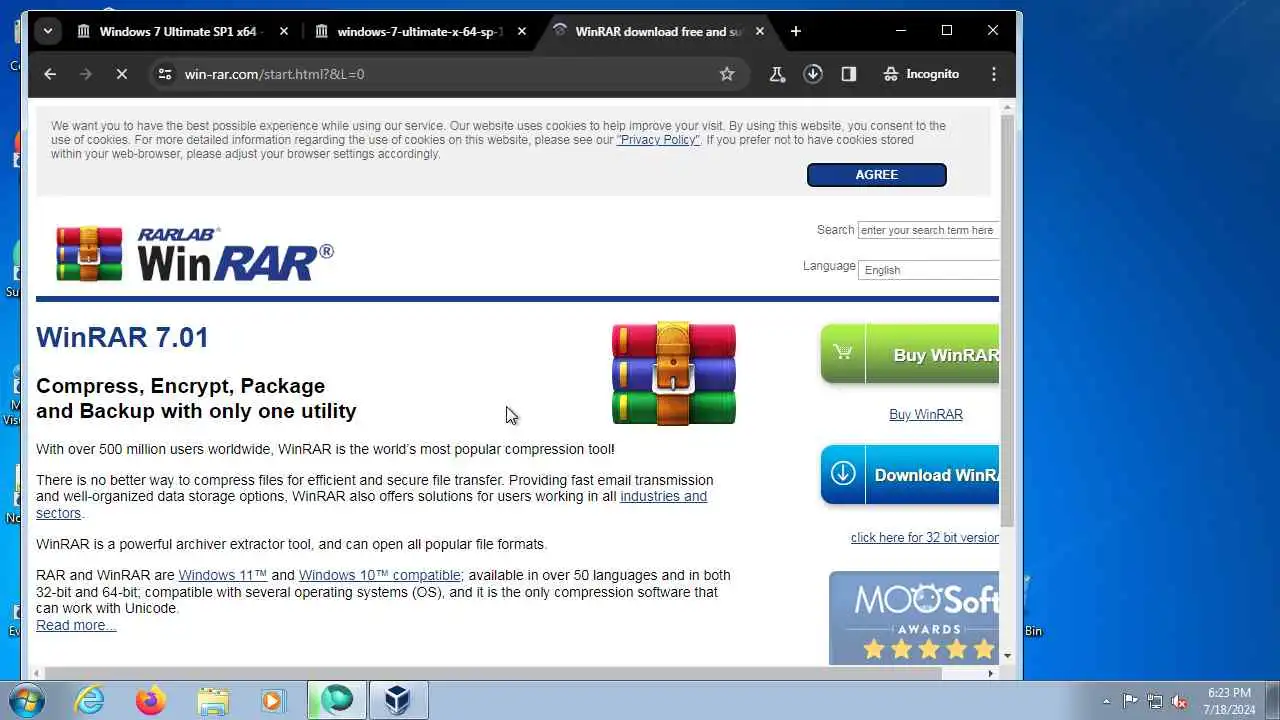Viewport: 1280px width, 720px height.
Task: Open the Windows 10 compatible link
Action: pyautogui.click(x=380, y=575)
